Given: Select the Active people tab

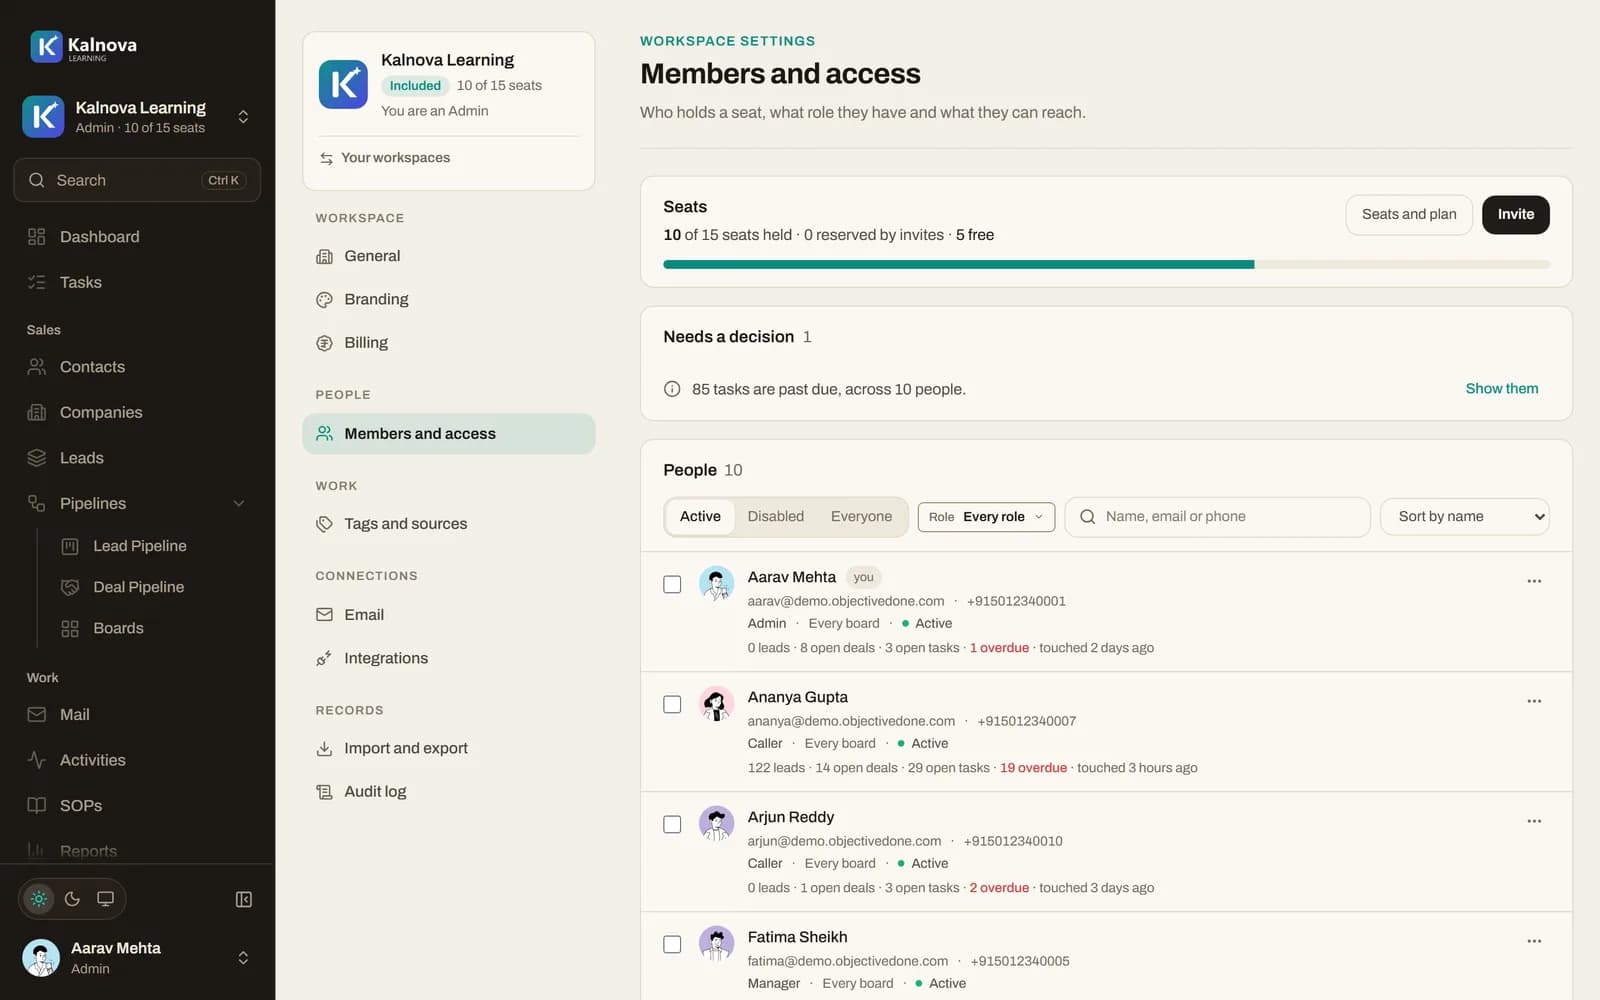Looking at the screenshot, I should (x=700, y=517).
